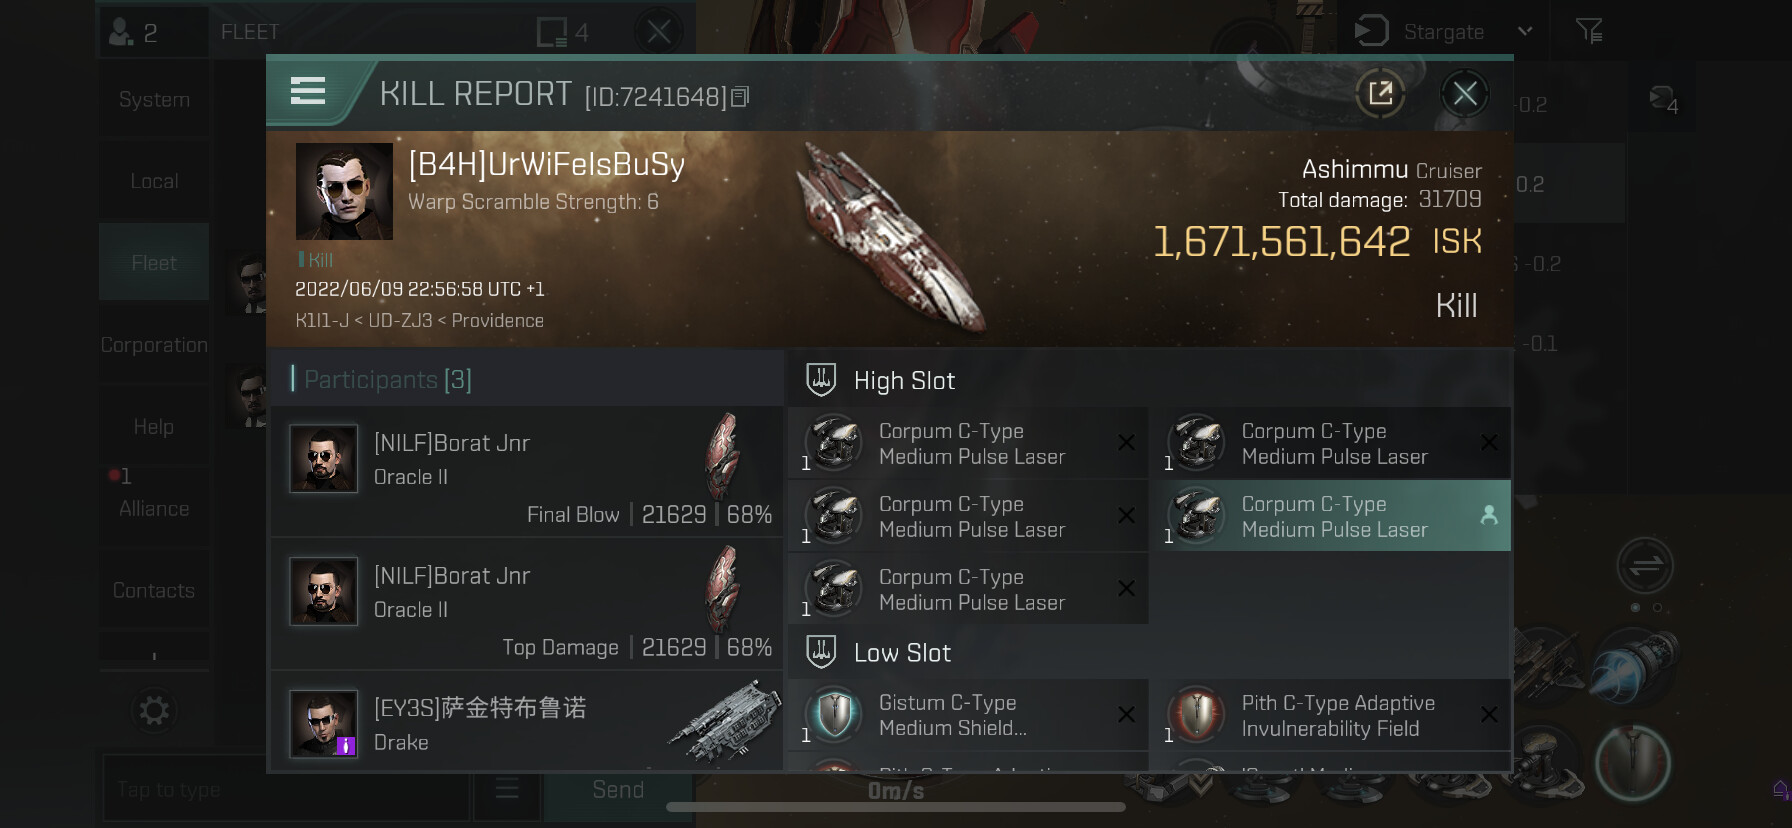Copy the kill report ID

point(740,97)
